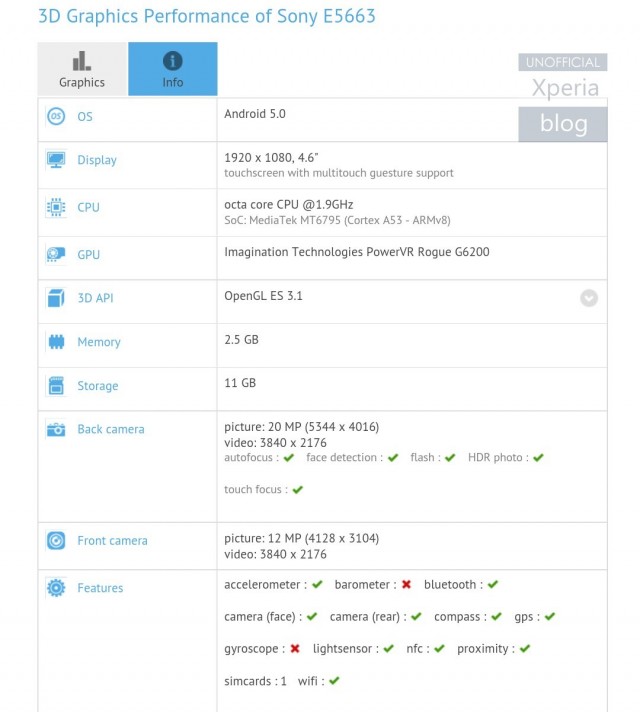Click the autofocus green checkmark

(x=289, y=458)
